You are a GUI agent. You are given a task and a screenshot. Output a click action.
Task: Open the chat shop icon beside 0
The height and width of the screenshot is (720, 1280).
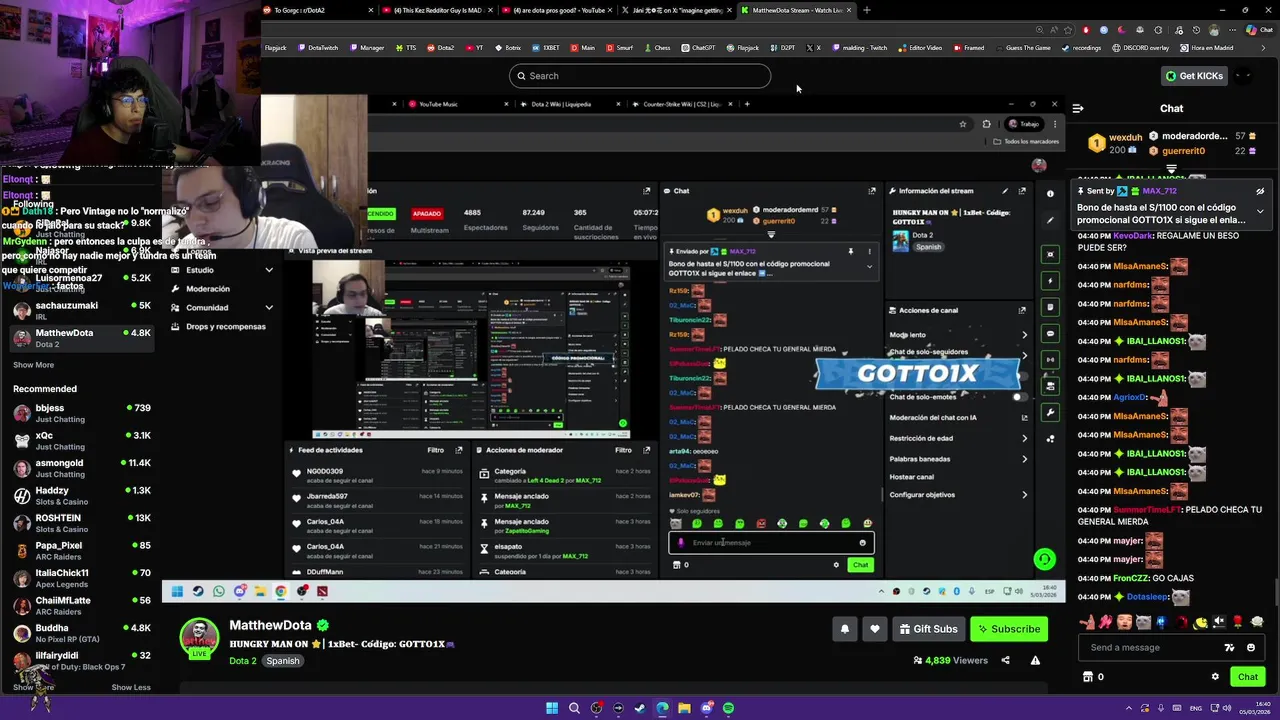pyautogui.click(x=1088, y=677)
